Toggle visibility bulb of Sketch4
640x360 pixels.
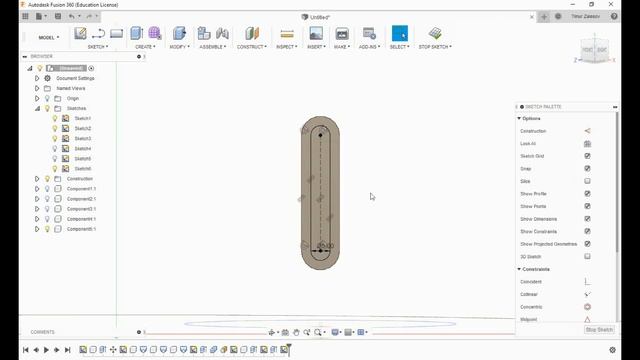click(55, 149)
